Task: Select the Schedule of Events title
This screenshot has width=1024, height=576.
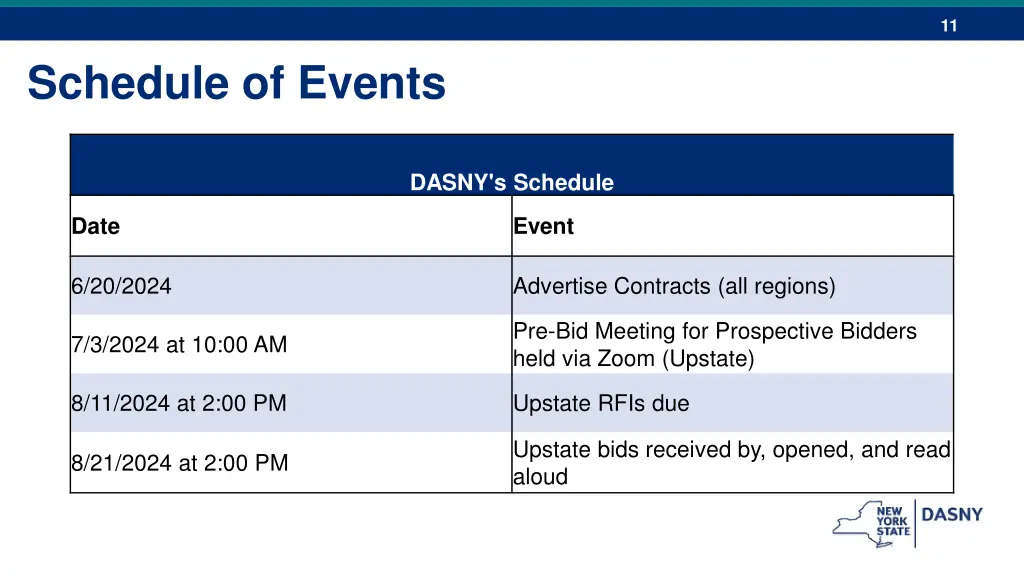Action: pos(237,82)
